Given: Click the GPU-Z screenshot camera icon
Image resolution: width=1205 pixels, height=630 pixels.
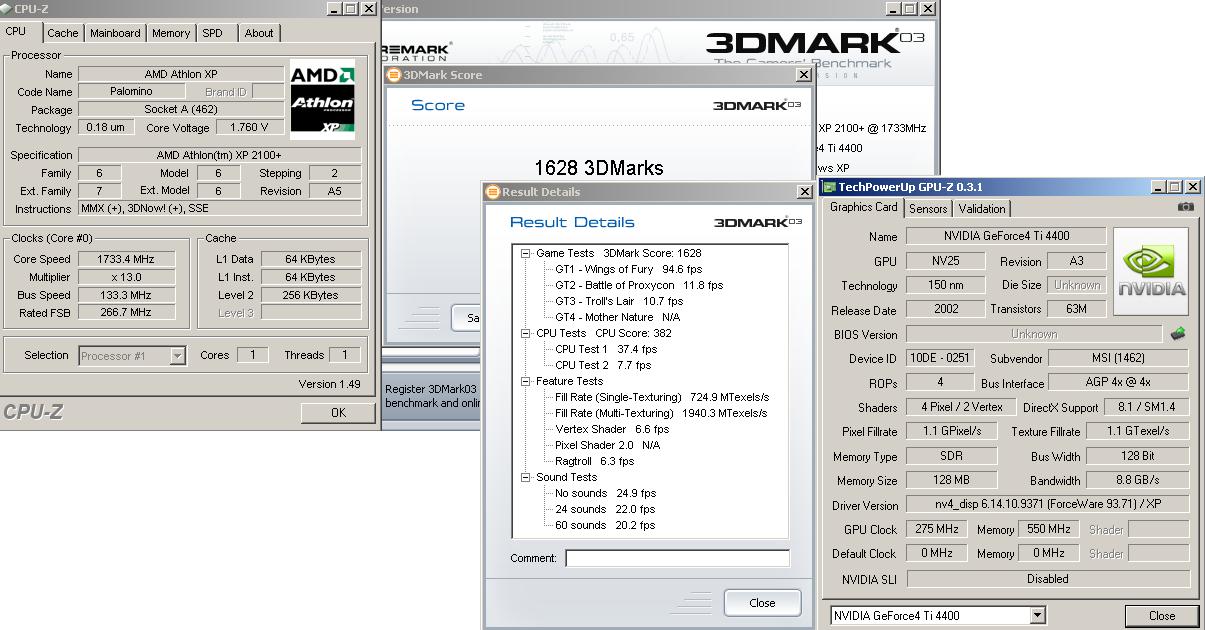Looking at the screenshot, I should click(1185, 207).
